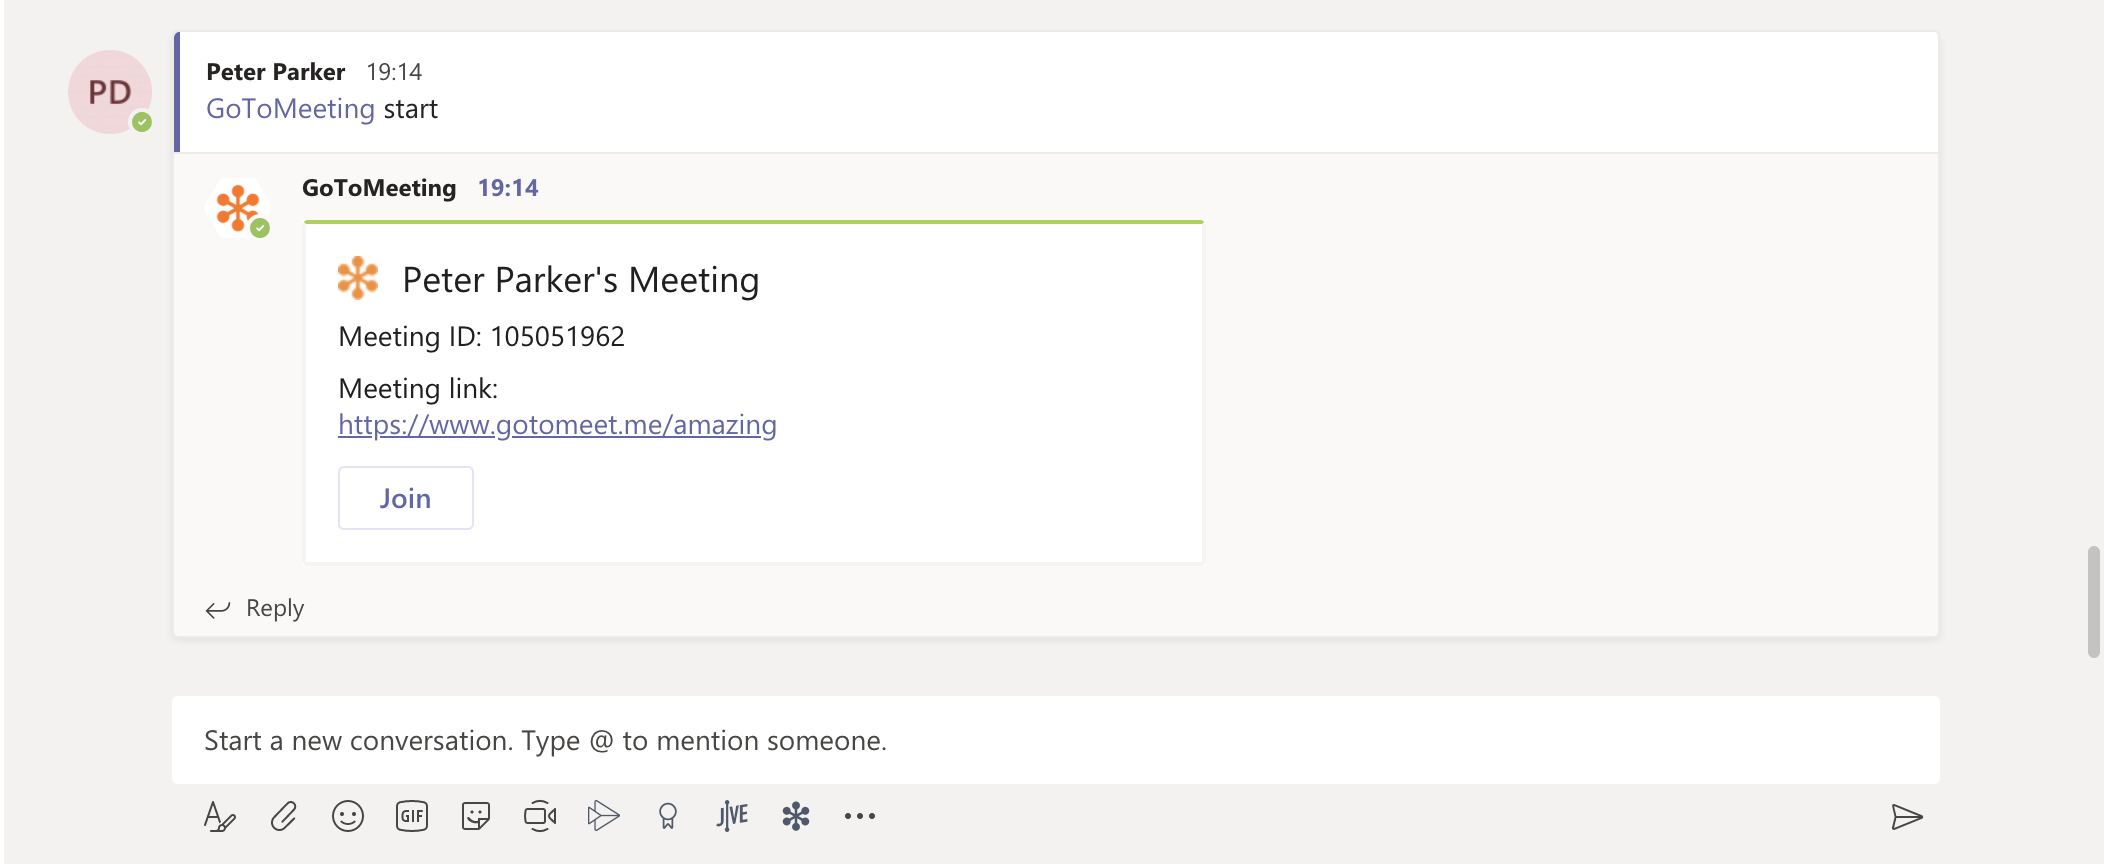
Task: Open the Praise badge icon
Action: (x=668, y=817)
